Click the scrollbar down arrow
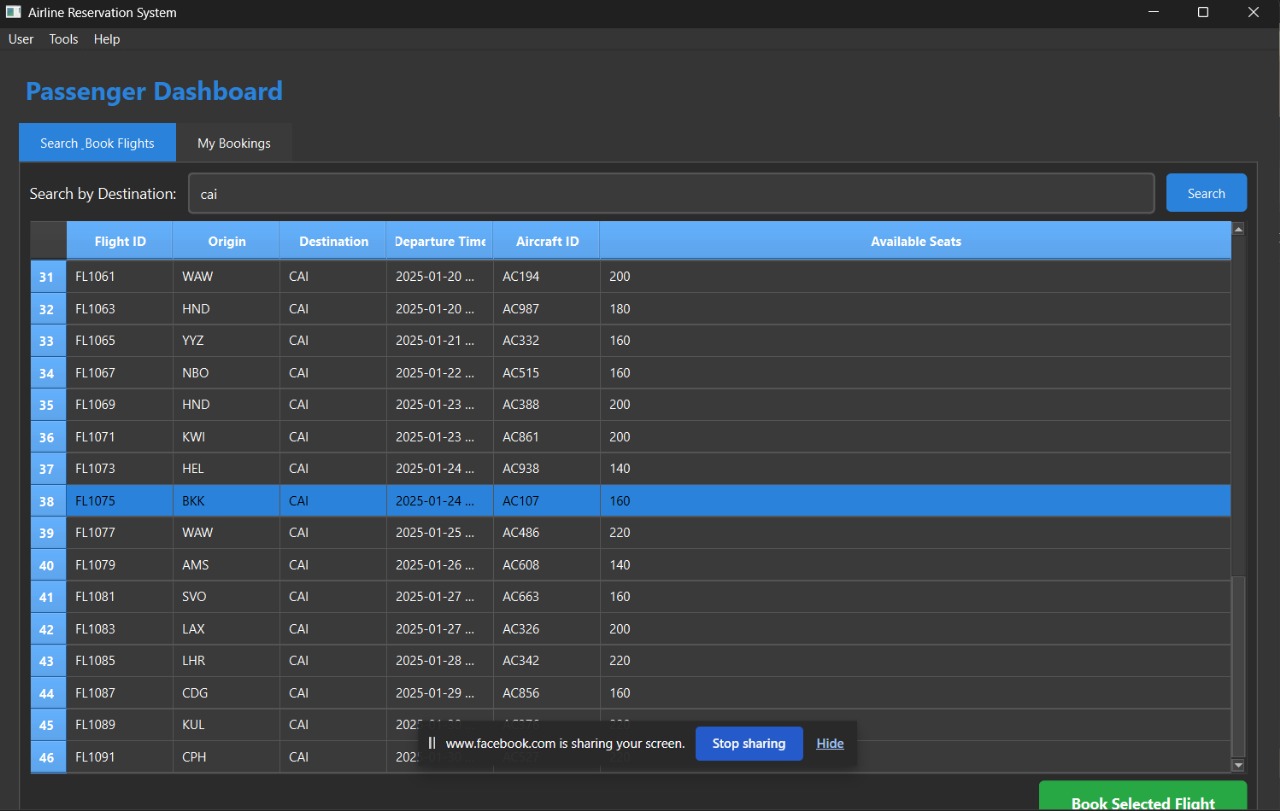1280x811 pixels. [1236, 766]
